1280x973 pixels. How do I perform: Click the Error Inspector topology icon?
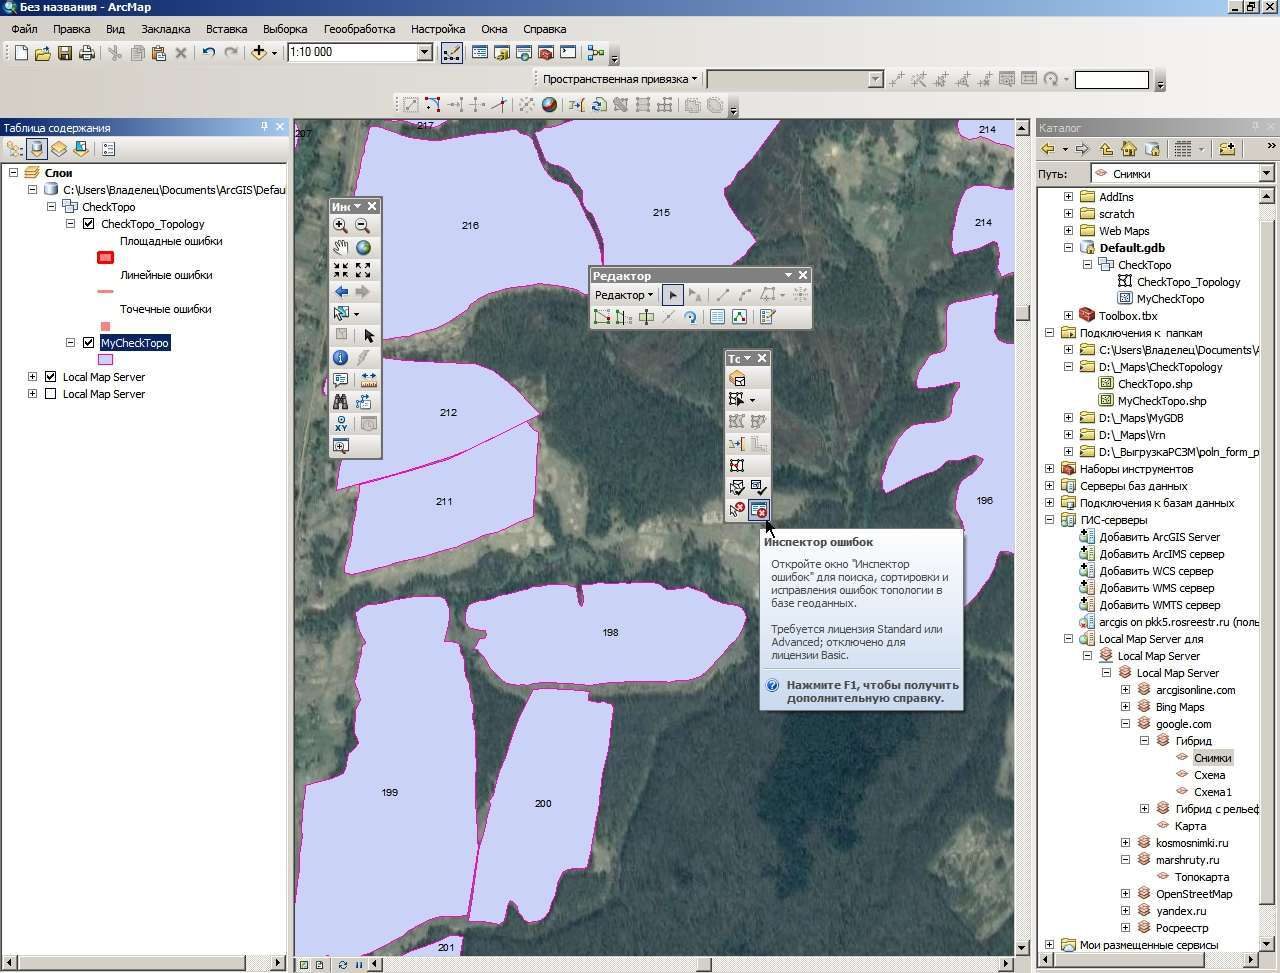point(759,510)
